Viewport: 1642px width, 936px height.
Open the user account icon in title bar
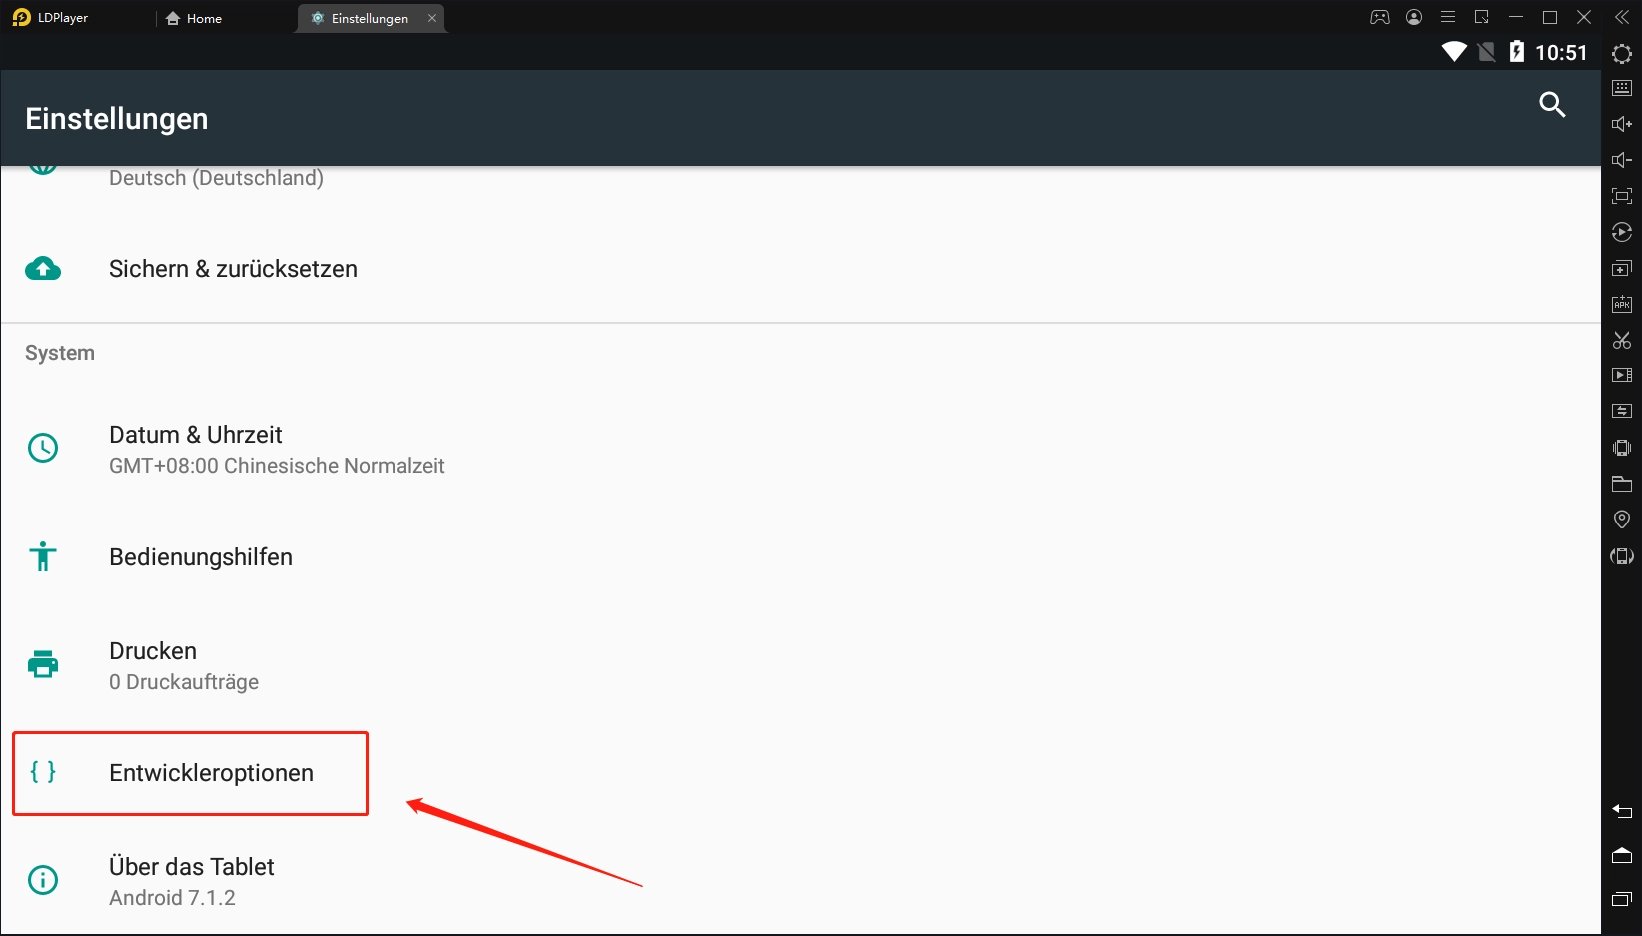(x=1414, y=17)
